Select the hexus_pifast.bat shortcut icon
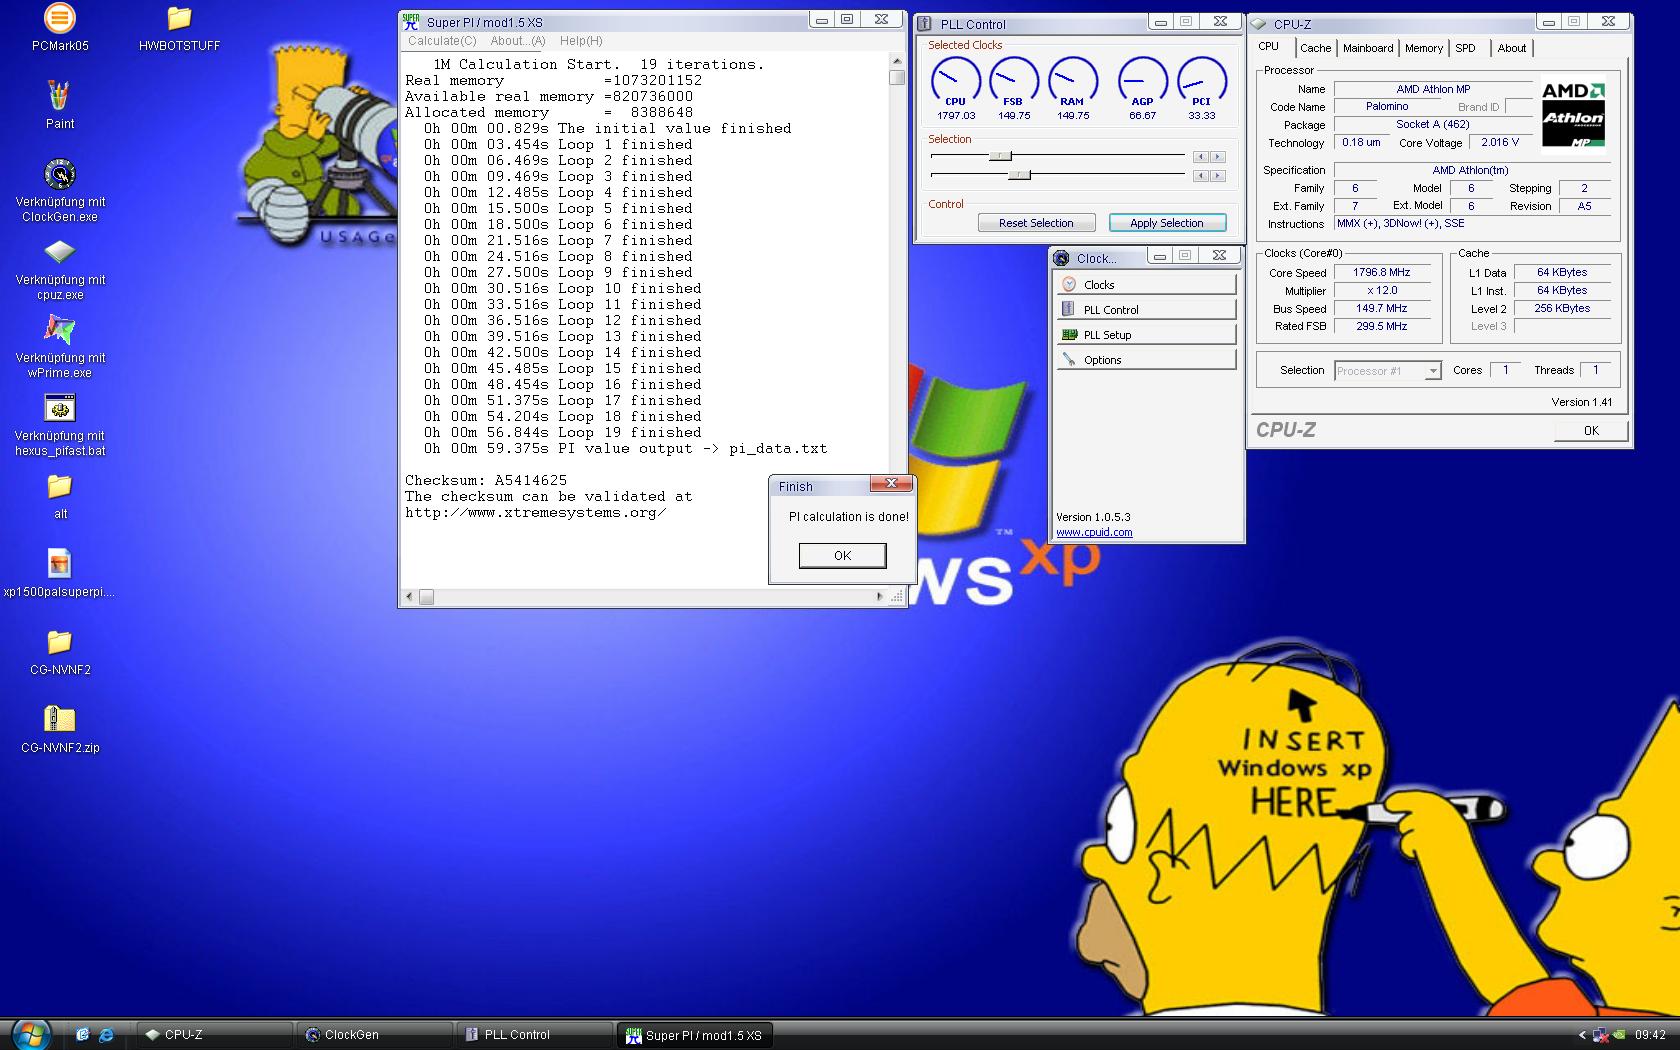 tap(60, 408)
